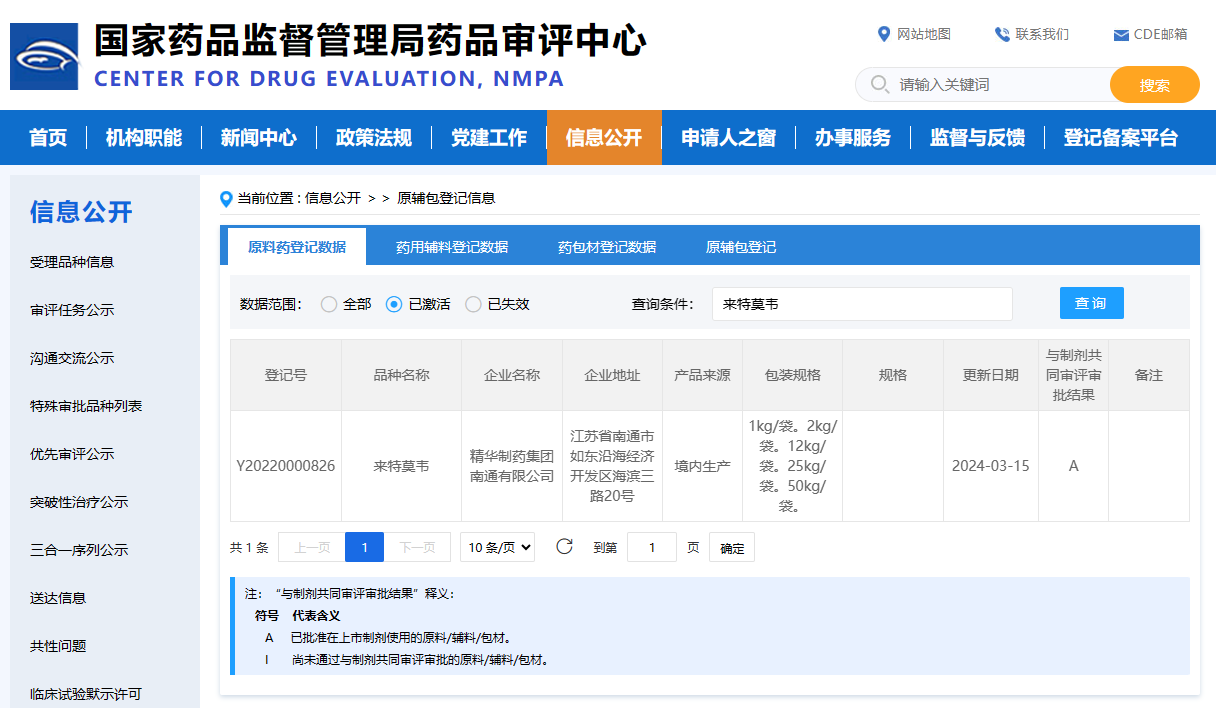Click the 联系我们 phone icon
The height and width of the screenshot is (708, 1216).
1000,33
